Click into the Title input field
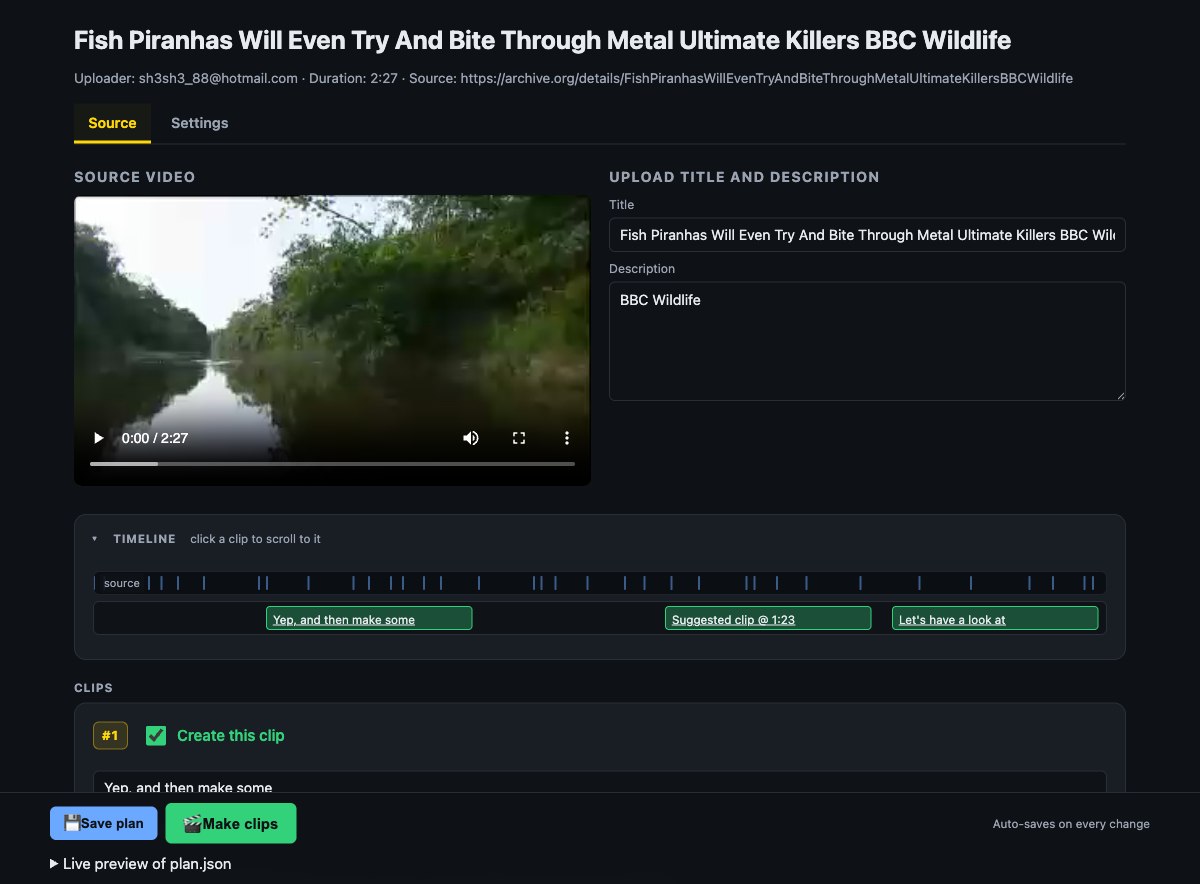Image resolution: width=1200 pixels, height=884 pixels. coord(867,235)
